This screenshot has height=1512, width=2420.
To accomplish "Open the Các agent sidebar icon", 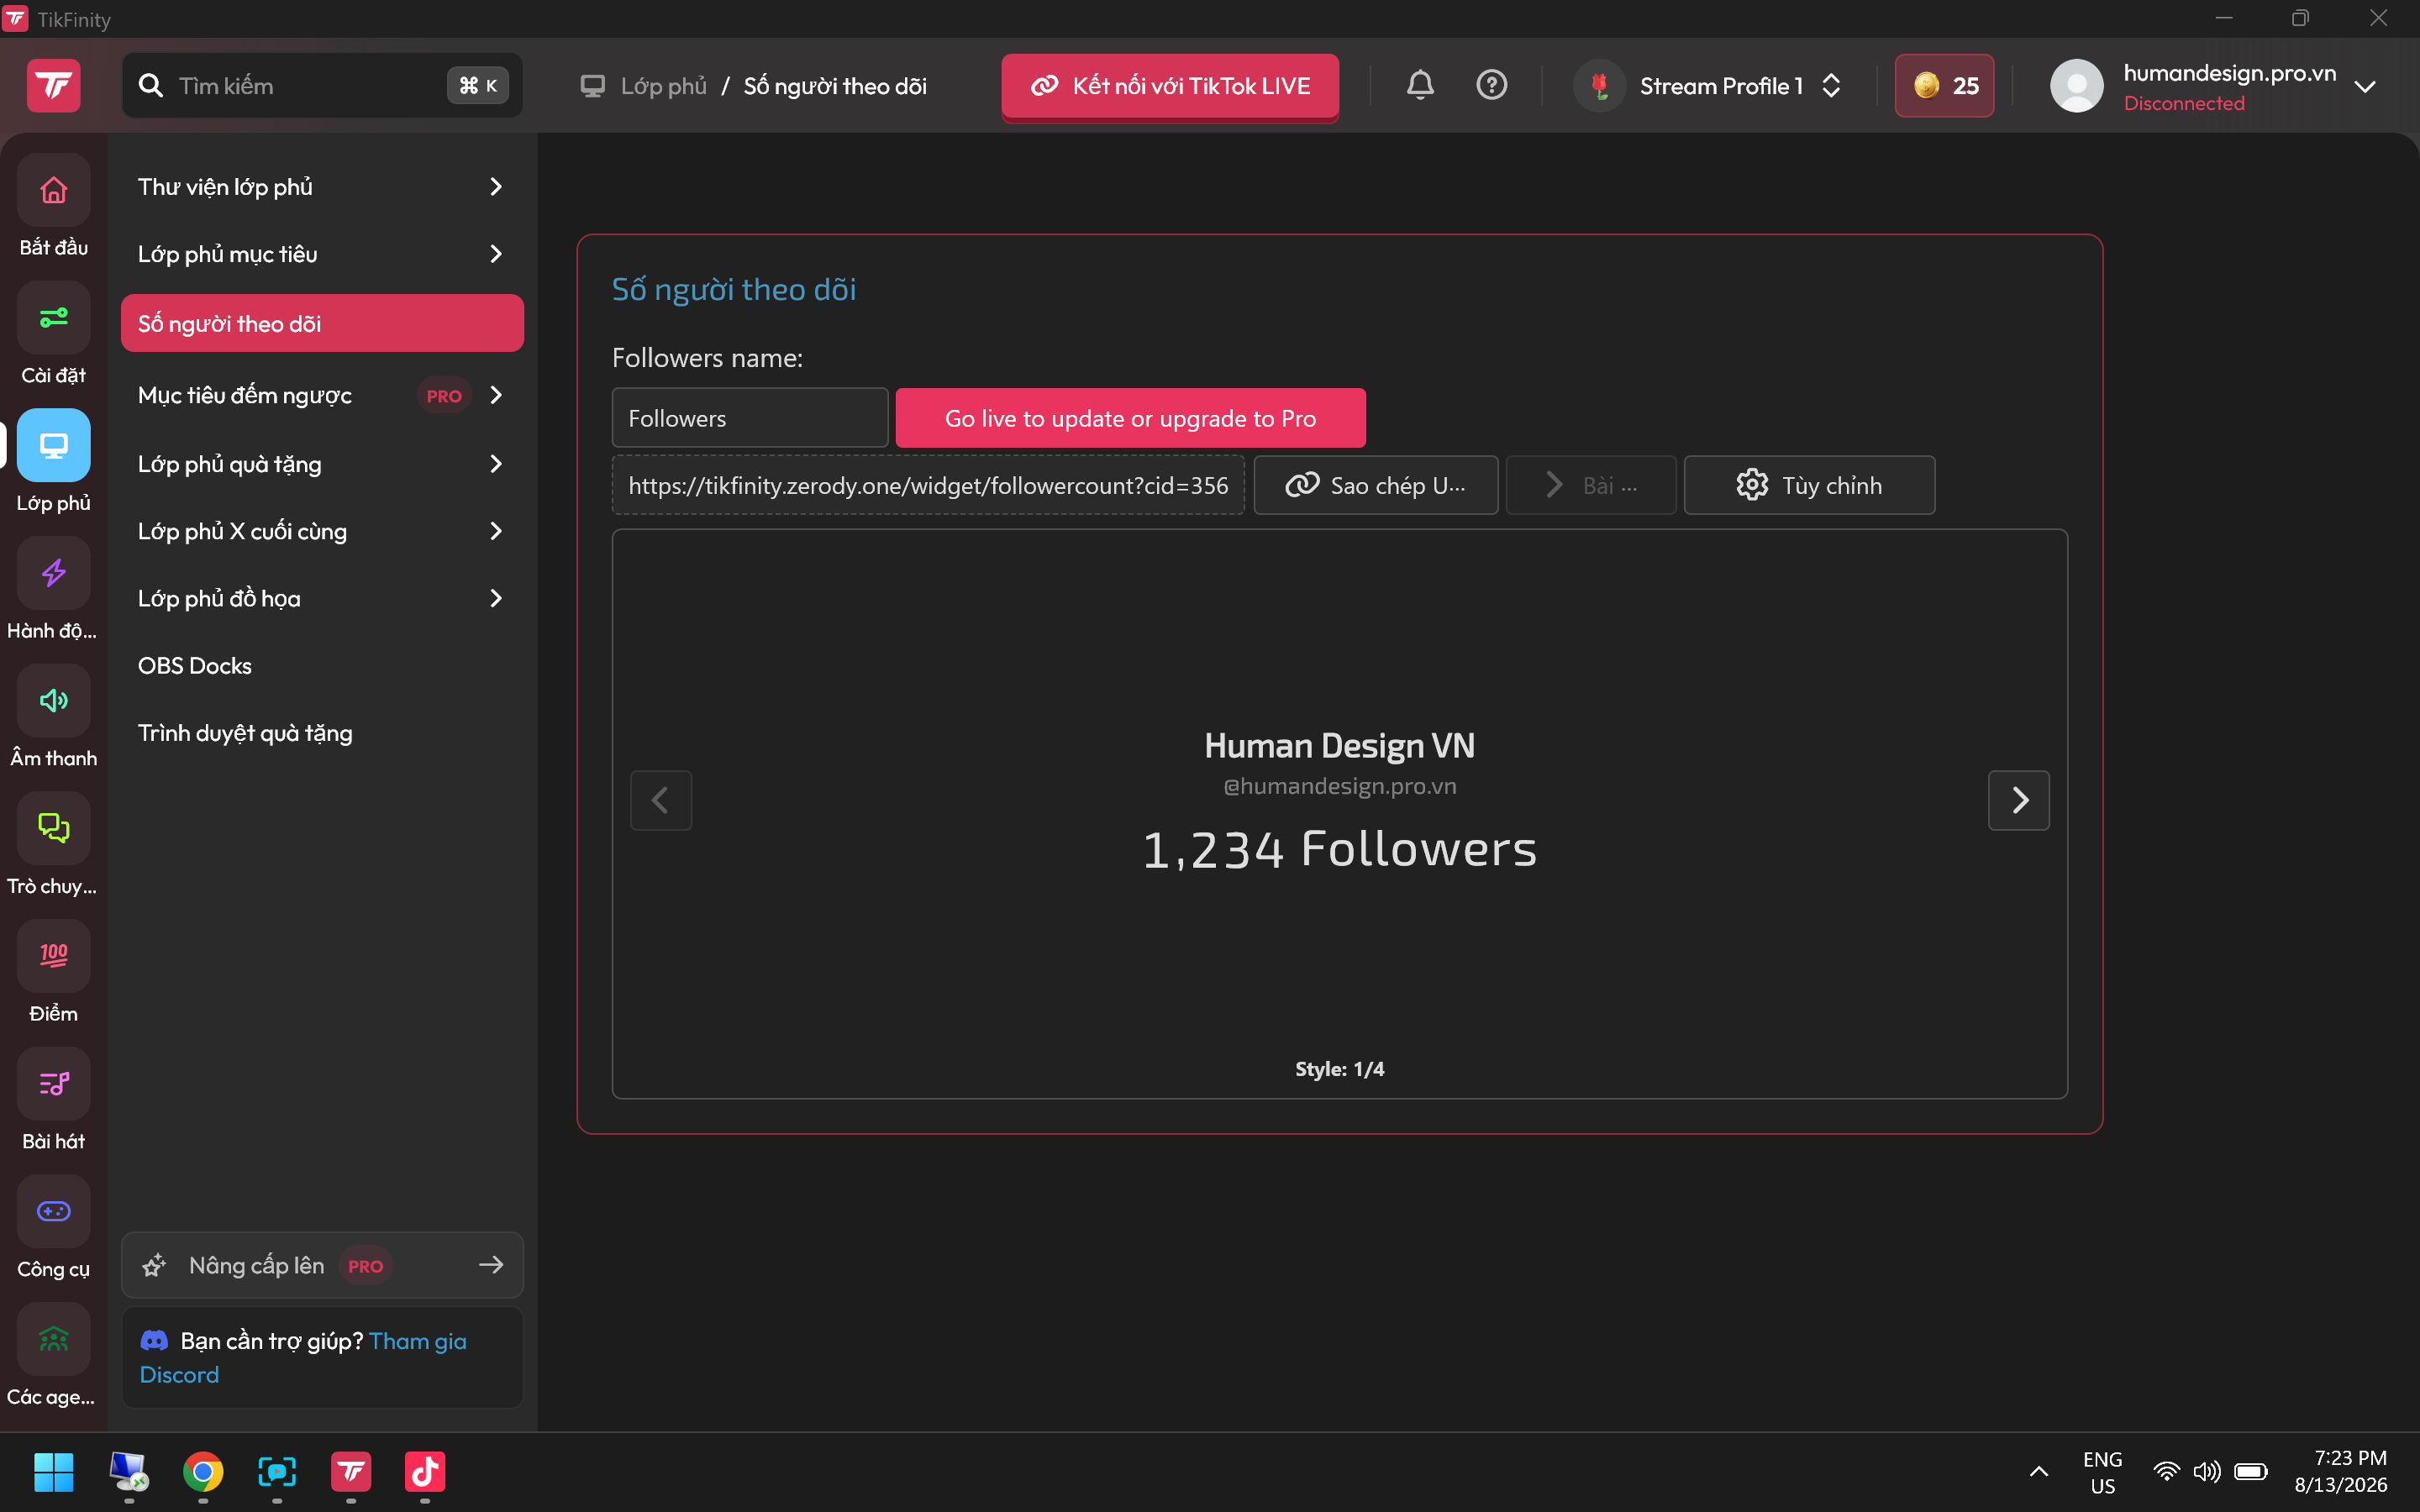I will [x=54, y=1339].
